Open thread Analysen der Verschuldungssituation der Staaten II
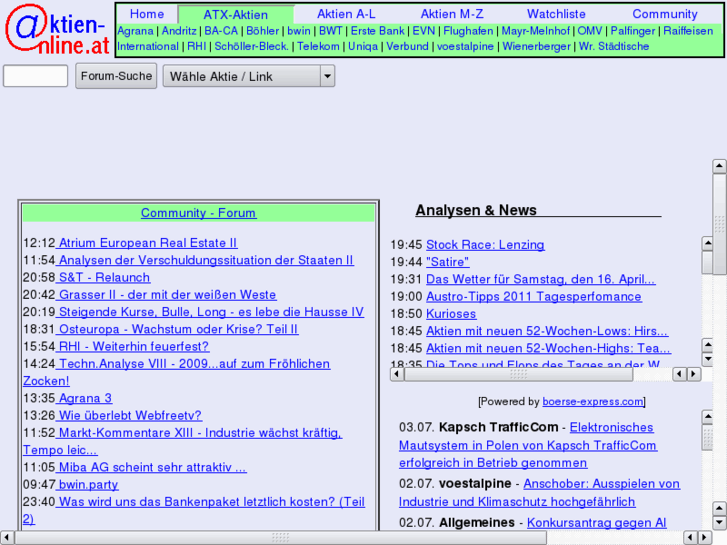This screenshot has height=545, width=727. [x=204, y=260]
